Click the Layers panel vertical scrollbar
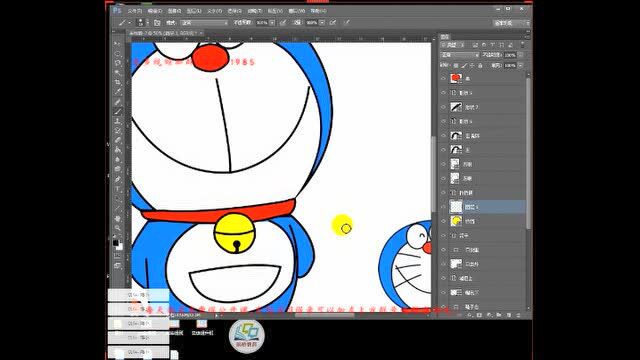This screenshot has width=640, height=360. [x=529, y=153]
